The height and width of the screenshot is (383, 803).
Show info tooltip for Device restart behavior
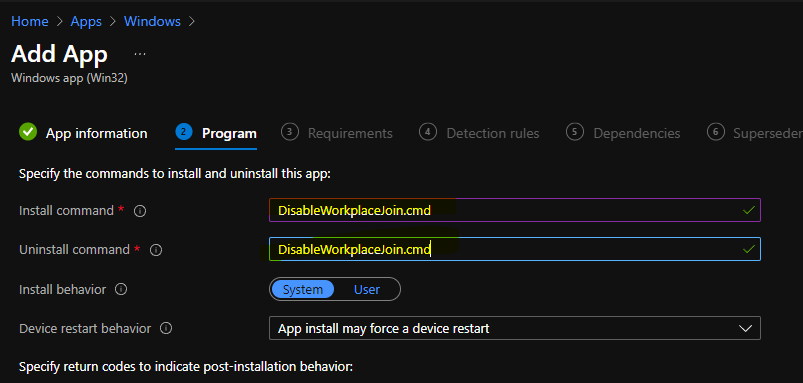(166, 328)
